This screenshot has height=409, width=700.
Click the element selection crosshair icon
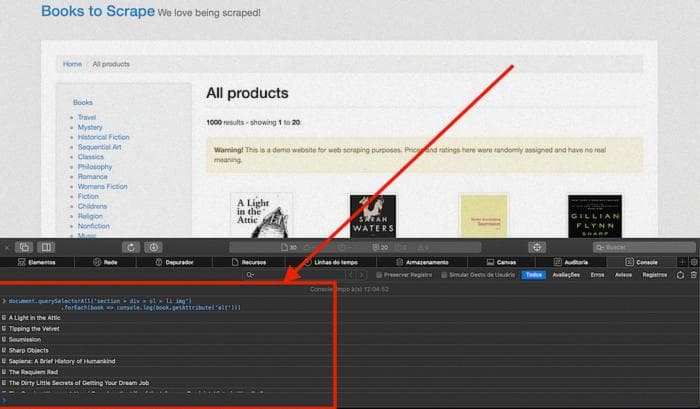(537, 247)
